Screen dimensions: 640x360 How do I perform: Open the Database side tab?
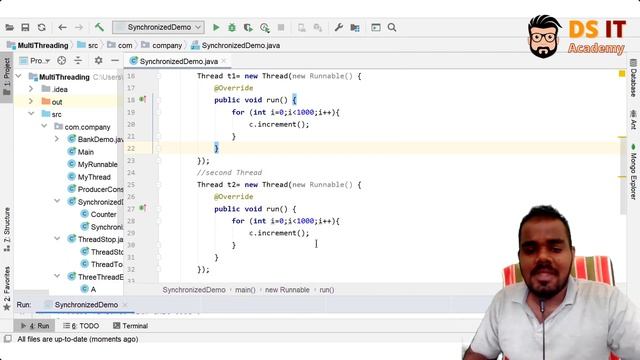click(x=633, y=78)
